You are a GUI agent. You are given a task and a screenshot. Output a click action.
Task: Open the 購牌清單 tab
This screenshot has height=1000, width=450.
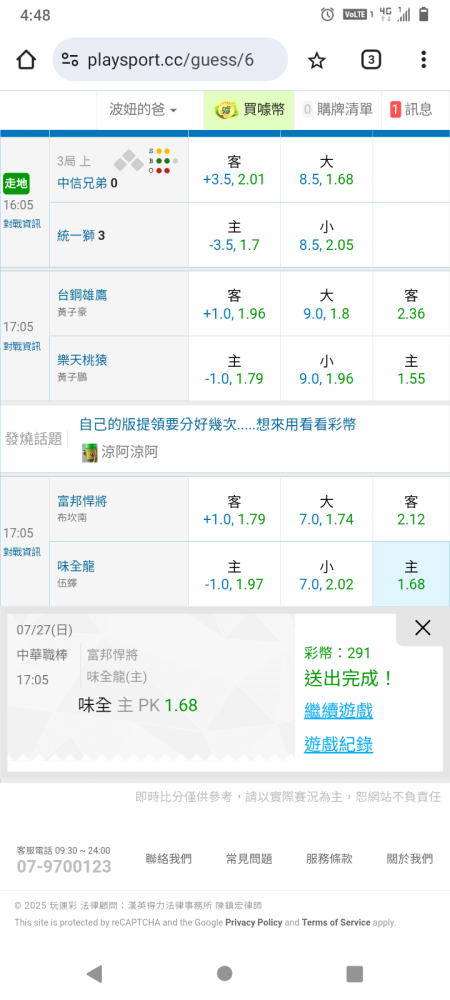click(338, 110)
